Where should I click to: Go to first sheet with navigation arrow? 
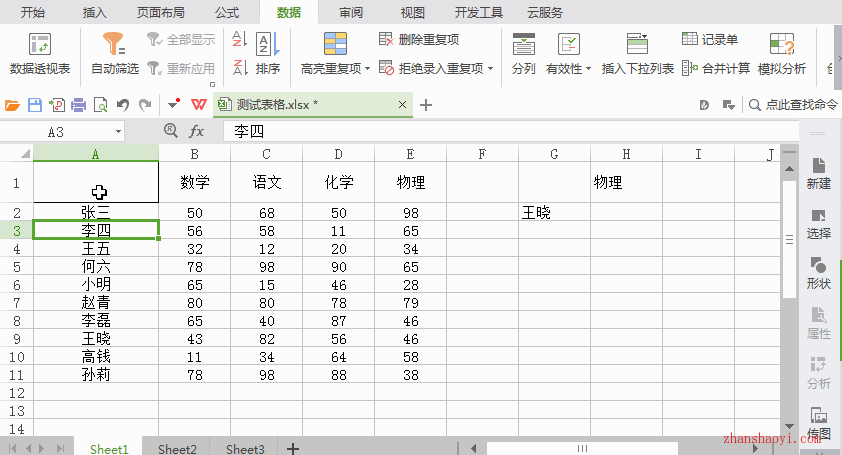(x=12, y=448)
